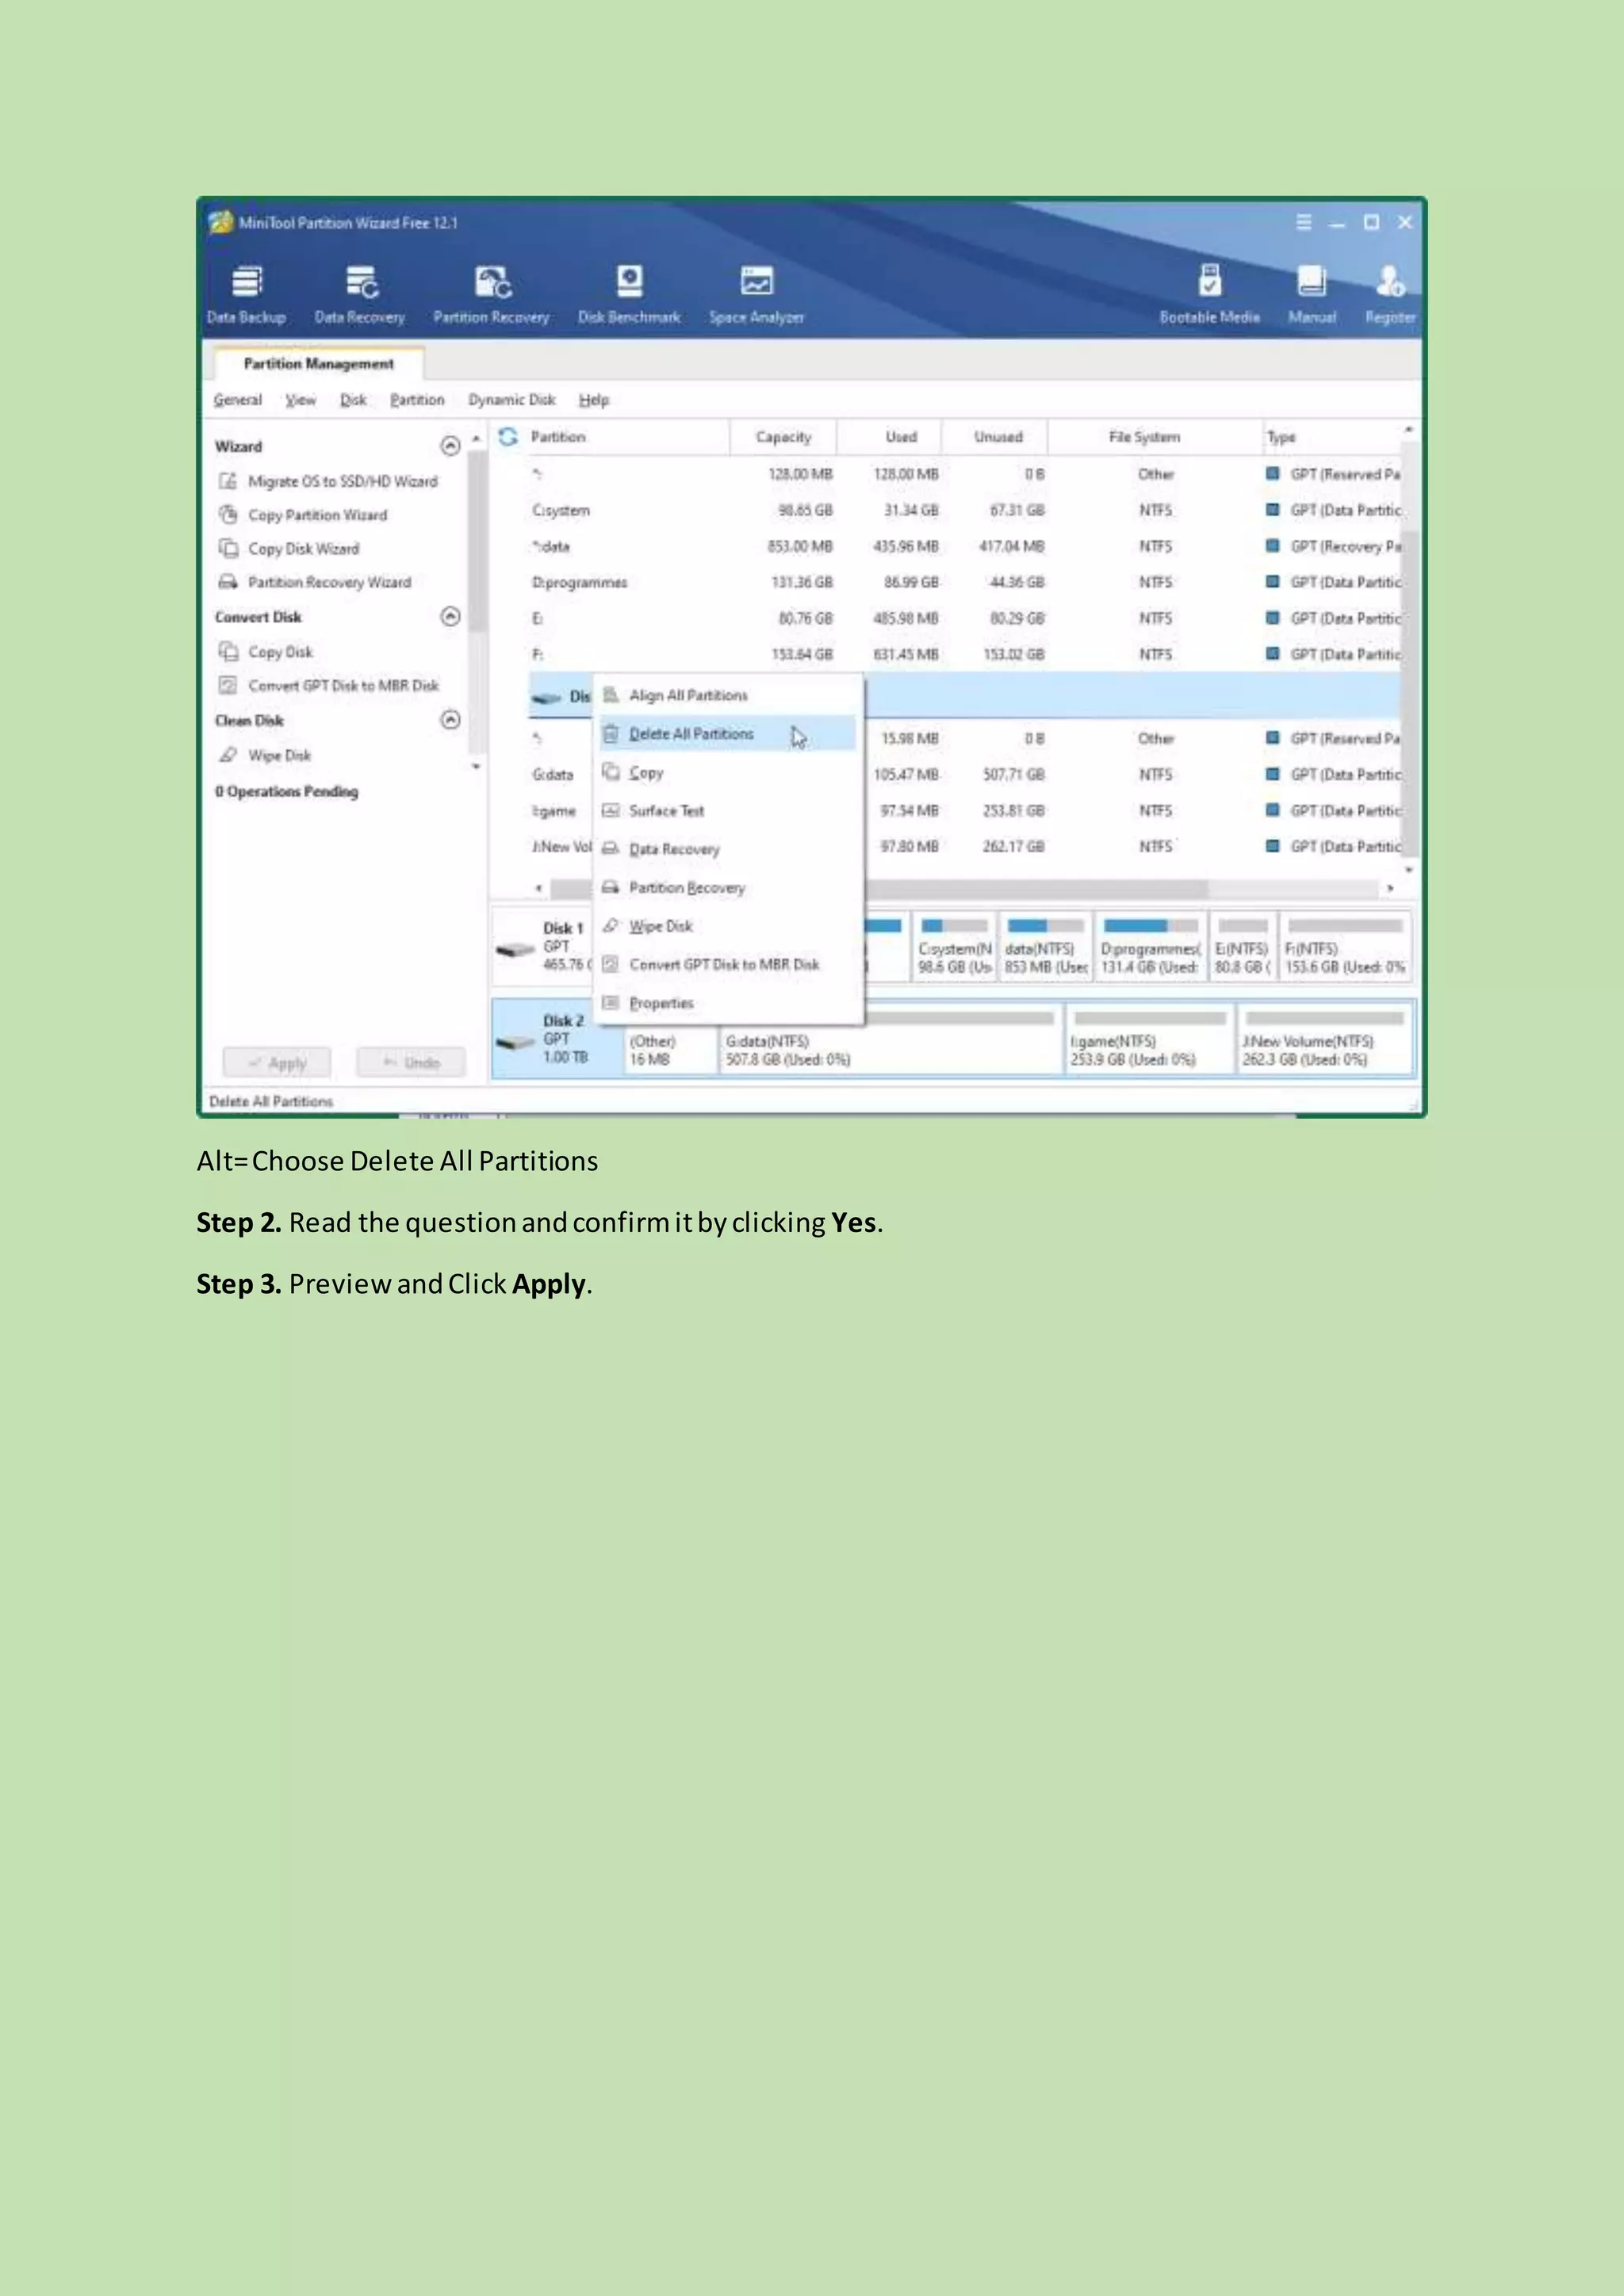This screenshot has height=2296, width=1624.
Task: Open the Disk menu
Action: [353, 400]
